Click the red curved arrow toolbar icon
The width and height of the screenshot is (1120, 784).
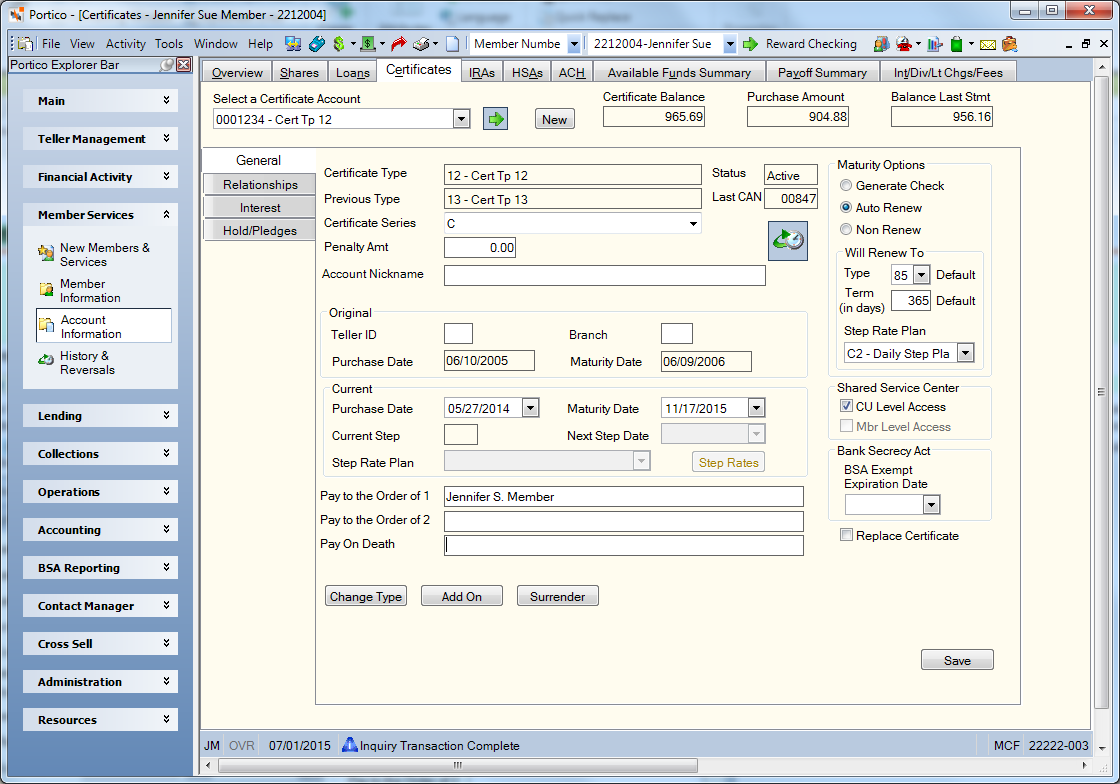click(399, 44)
